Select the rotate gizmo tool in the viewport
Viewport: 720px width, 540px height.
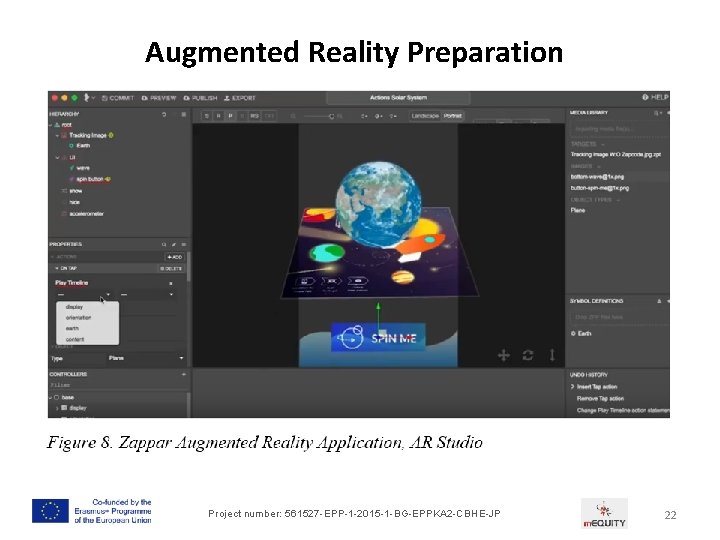(x=528, y=355)
